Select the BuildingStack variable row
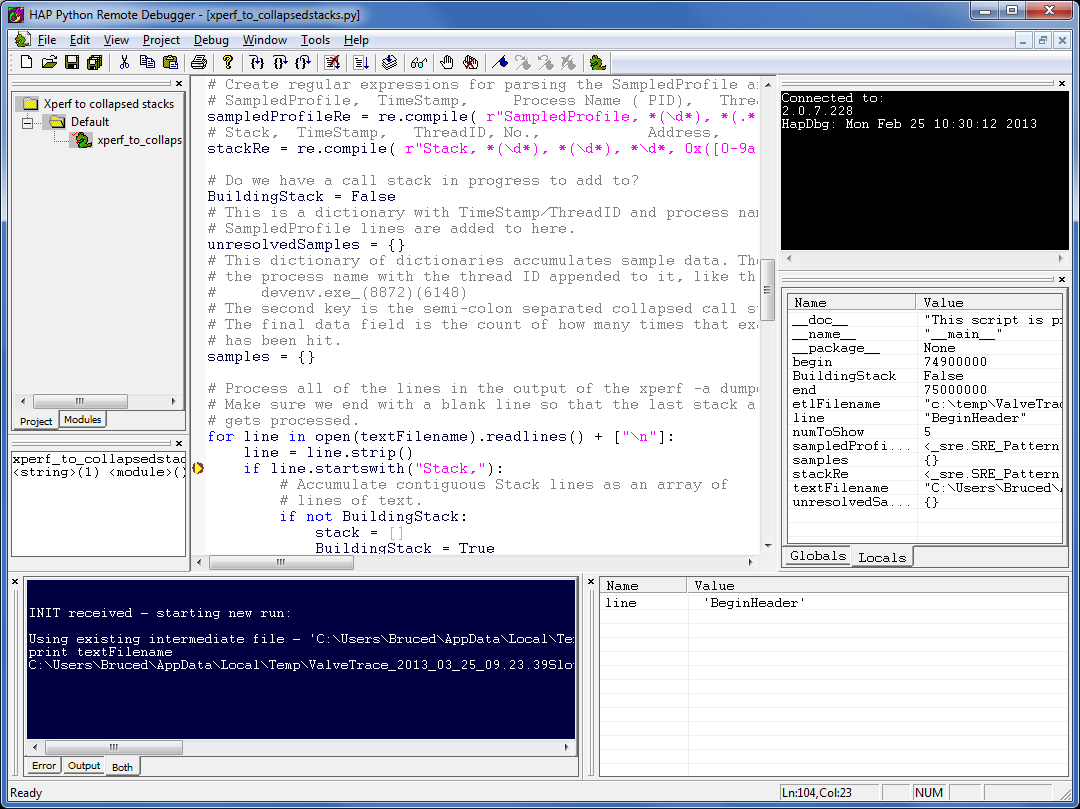The height and width of the screenshot is (809, 1080). [925, 376]
